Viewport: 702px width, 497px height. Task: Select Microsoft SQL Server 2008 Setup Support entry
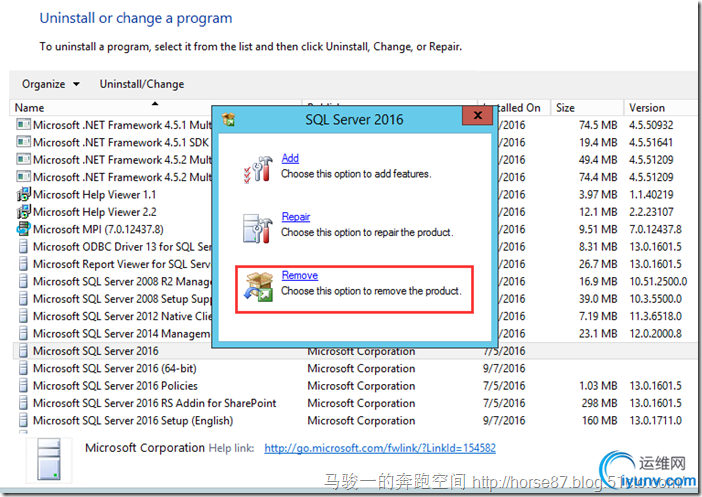click(122, 300)
